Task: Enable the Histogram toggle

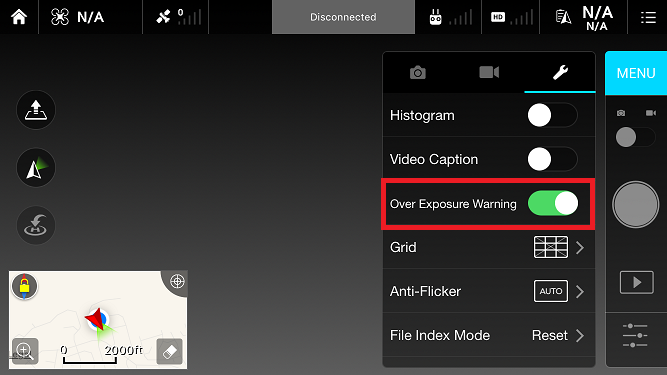Action: (552, 115)
